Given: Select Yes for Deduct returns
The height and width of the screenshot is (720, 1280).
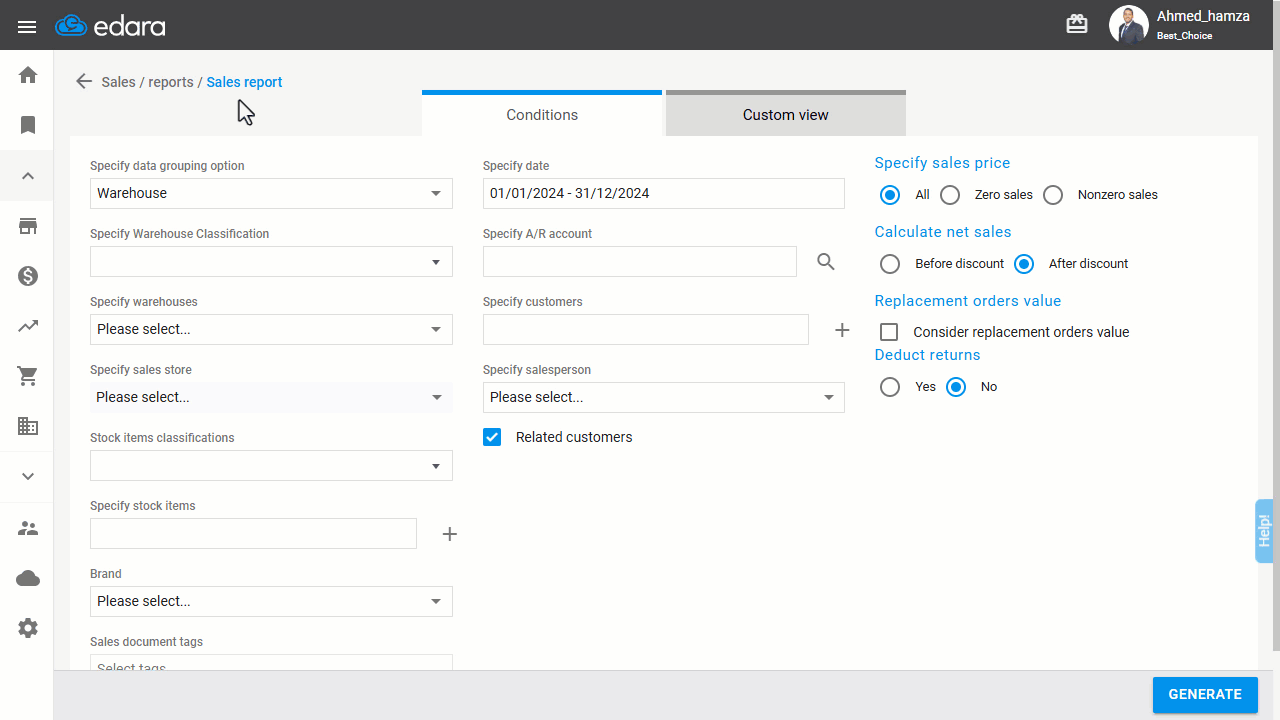Looking at the screenshot, I should click(x=890, y=387).
